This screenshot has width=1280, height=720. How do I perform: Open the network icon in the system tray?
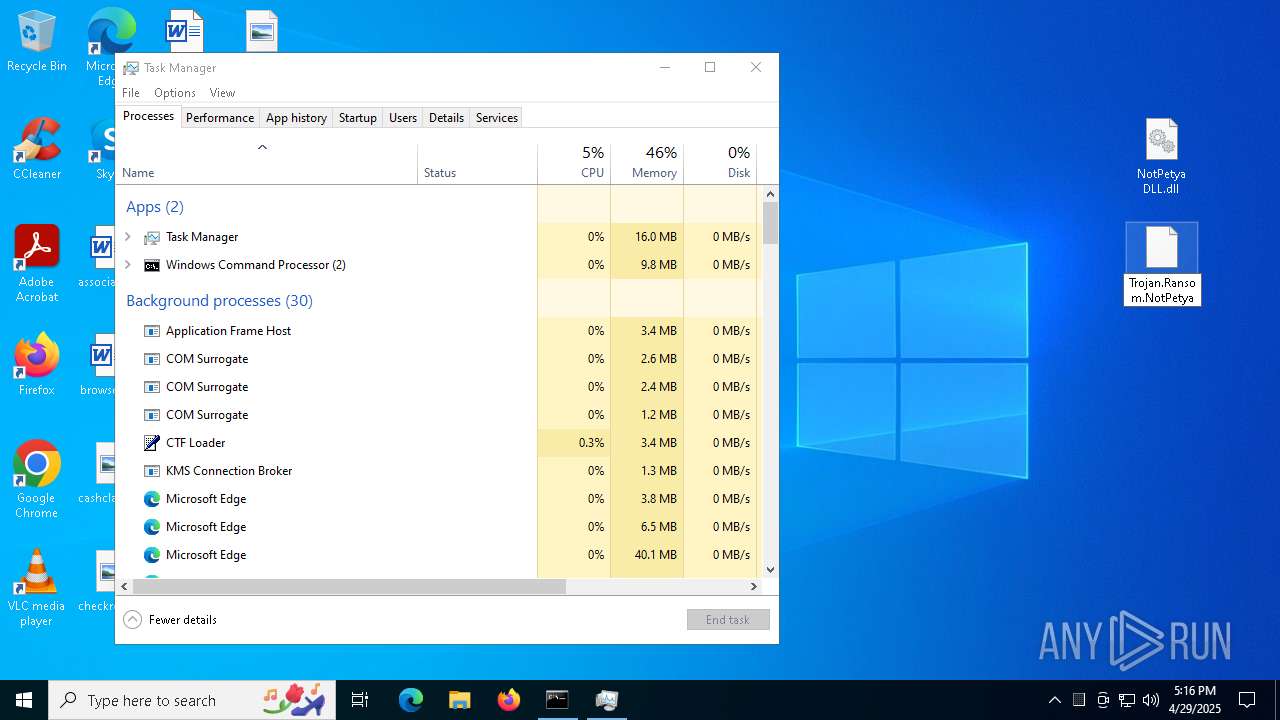1127,700
